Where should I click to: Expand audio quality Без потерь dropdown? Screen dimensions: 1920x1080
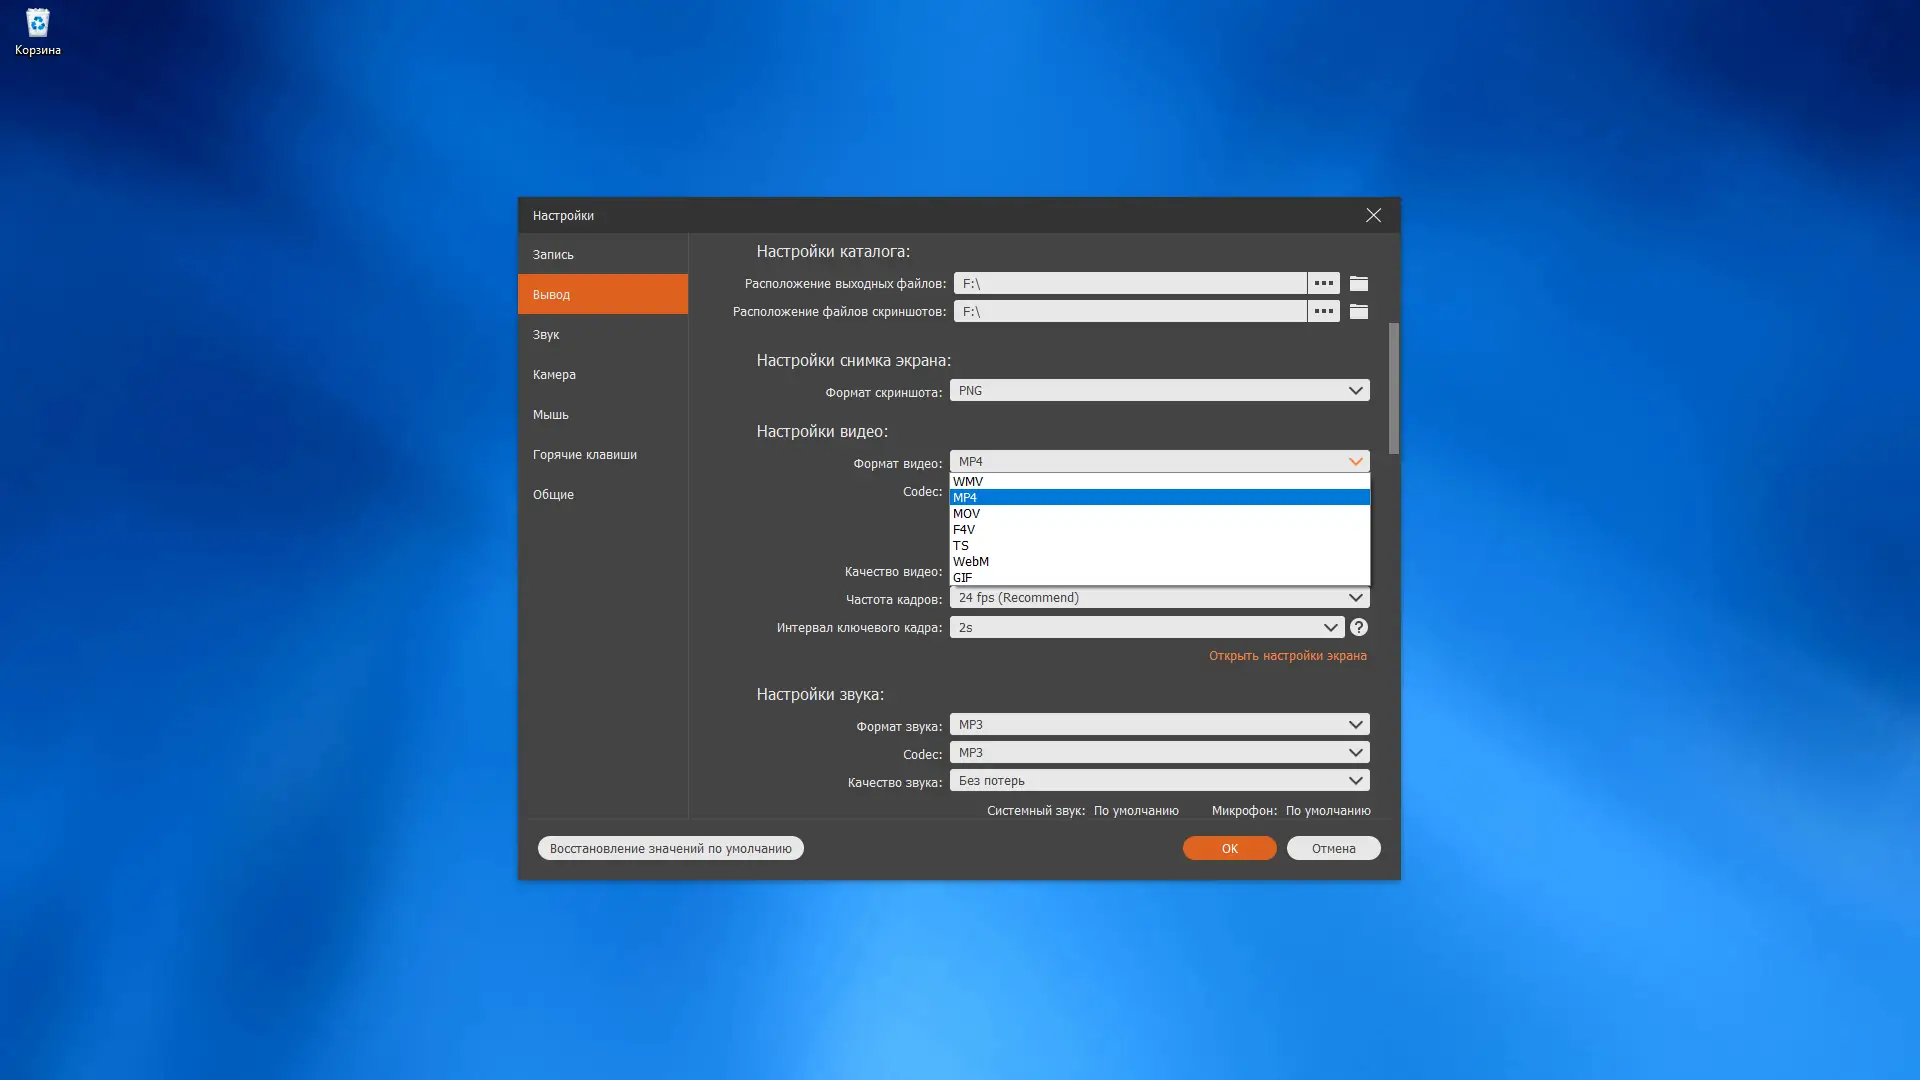pyautogui.click(x=1159, y=781)
